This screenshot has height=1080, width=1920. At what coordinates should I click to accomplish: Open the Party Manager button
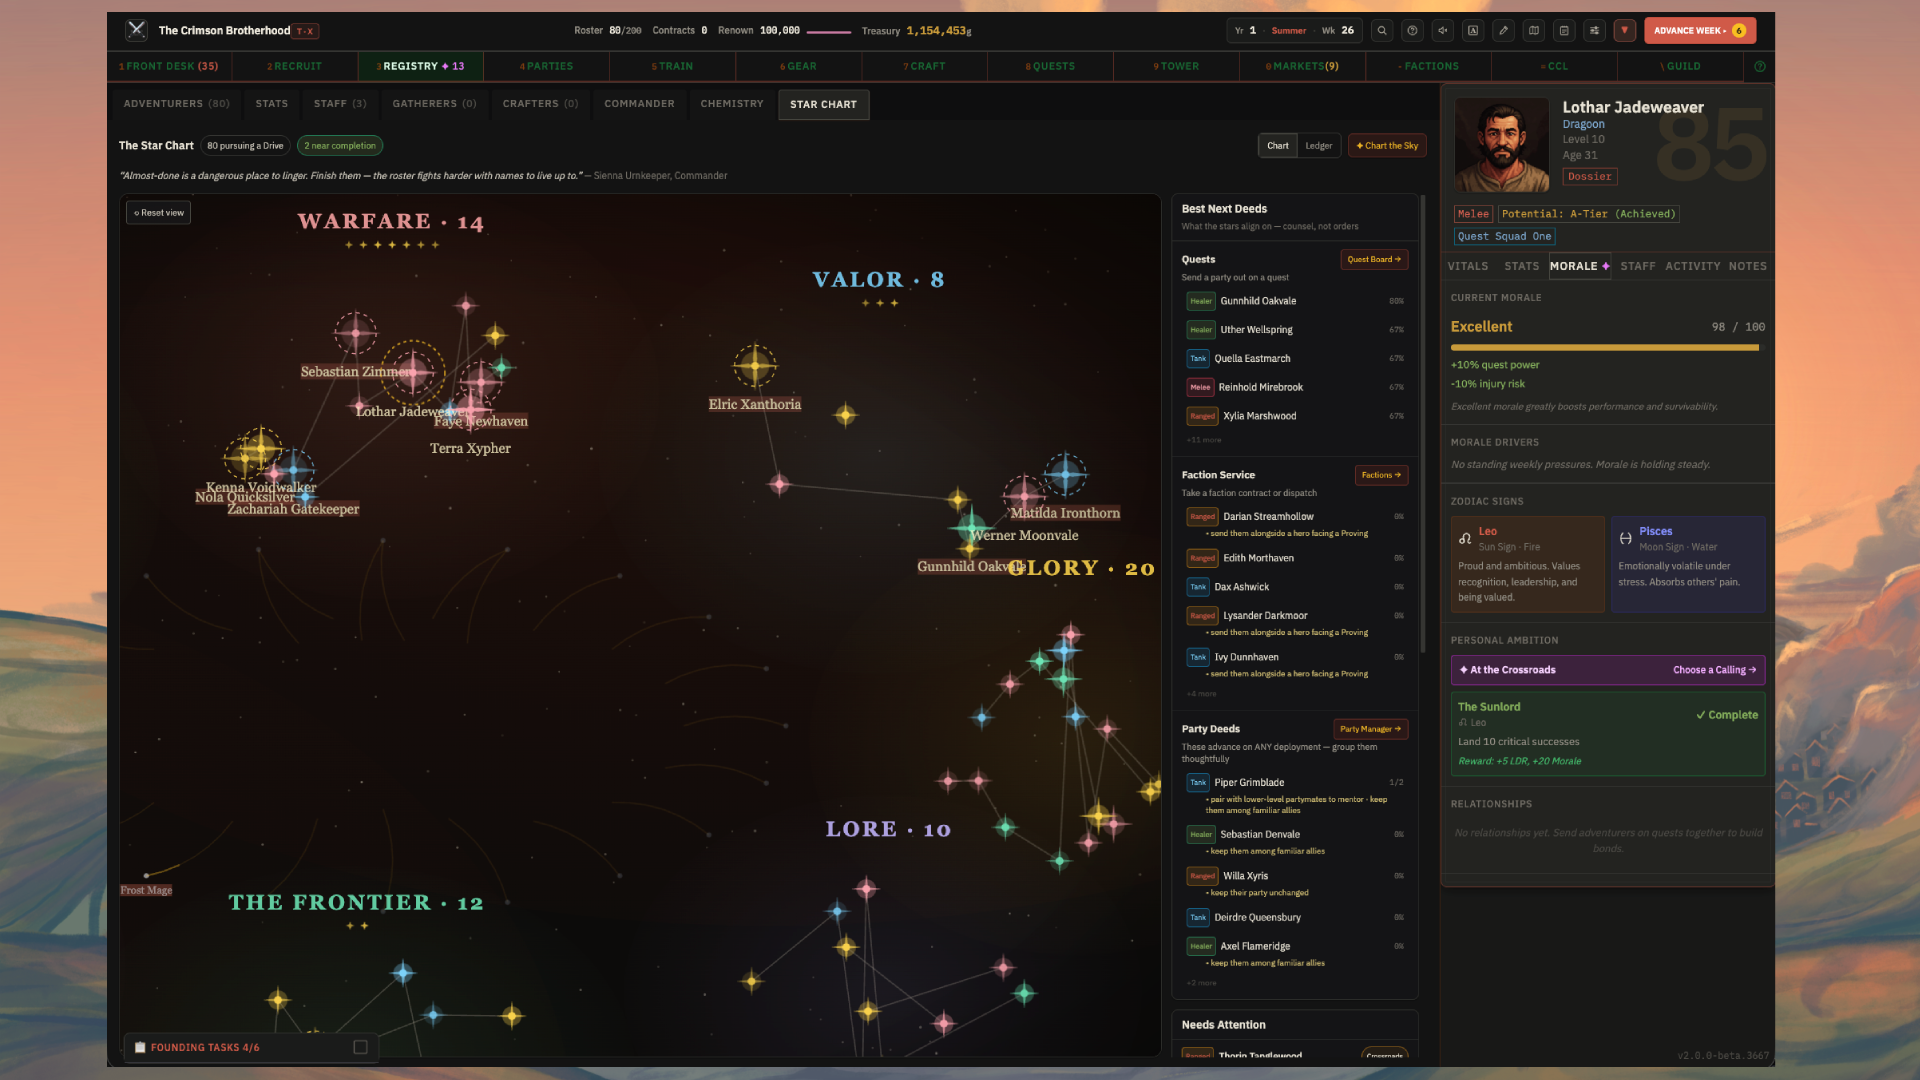tap(1370, 729)
